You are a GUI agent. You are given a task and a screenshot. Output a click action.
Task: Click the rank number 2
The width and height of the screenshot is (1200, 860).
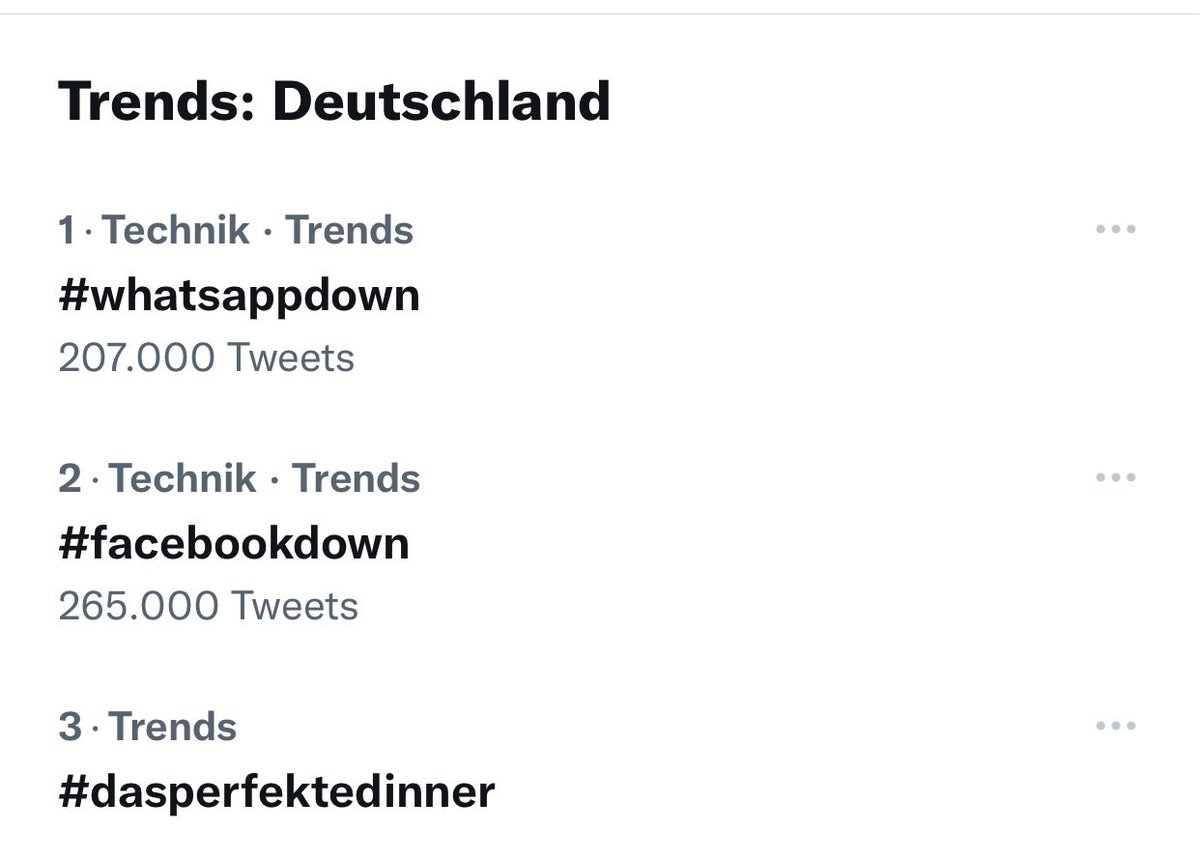70,478
